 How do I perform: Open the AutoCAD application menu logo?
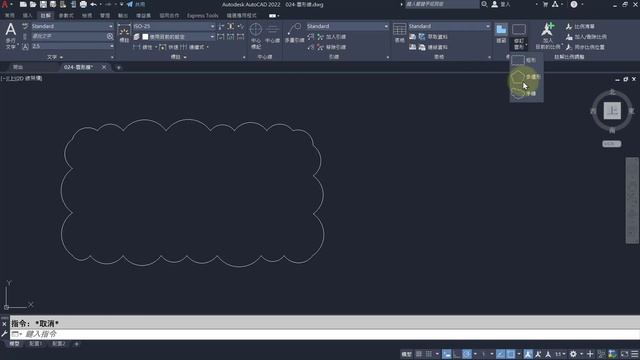(x=5, y=4)
